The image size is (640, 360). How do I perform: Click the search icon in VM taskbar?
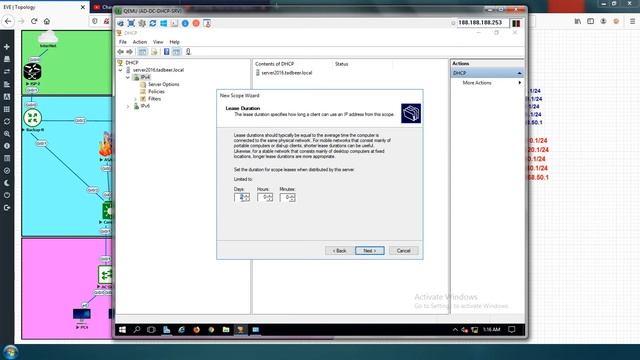point(137,329)
